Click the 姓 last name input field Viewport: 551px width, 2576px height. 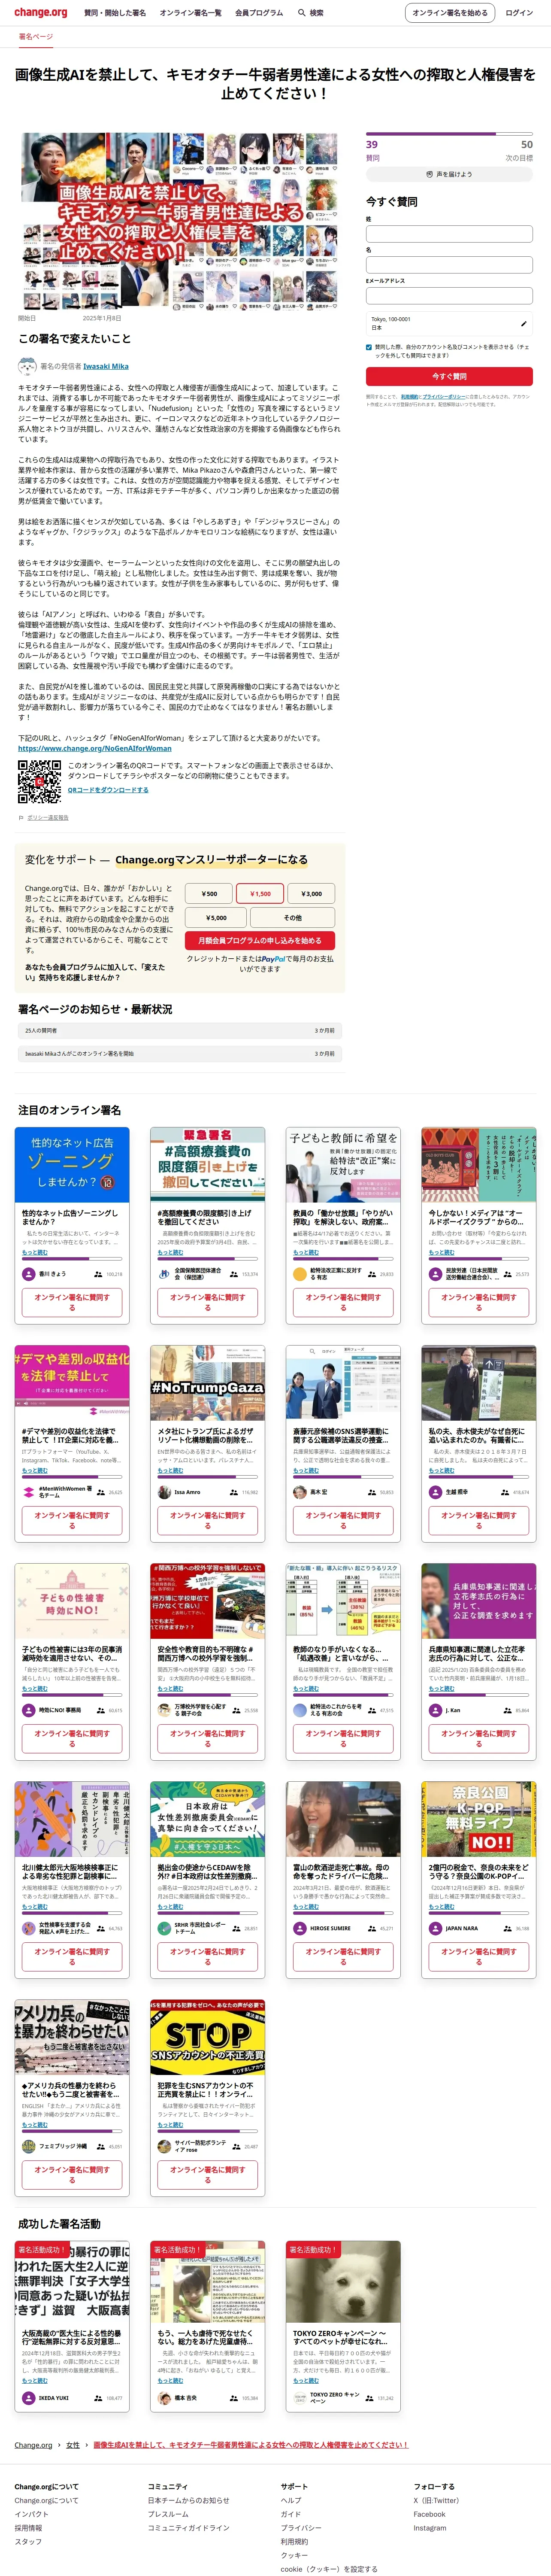point(449,233)
